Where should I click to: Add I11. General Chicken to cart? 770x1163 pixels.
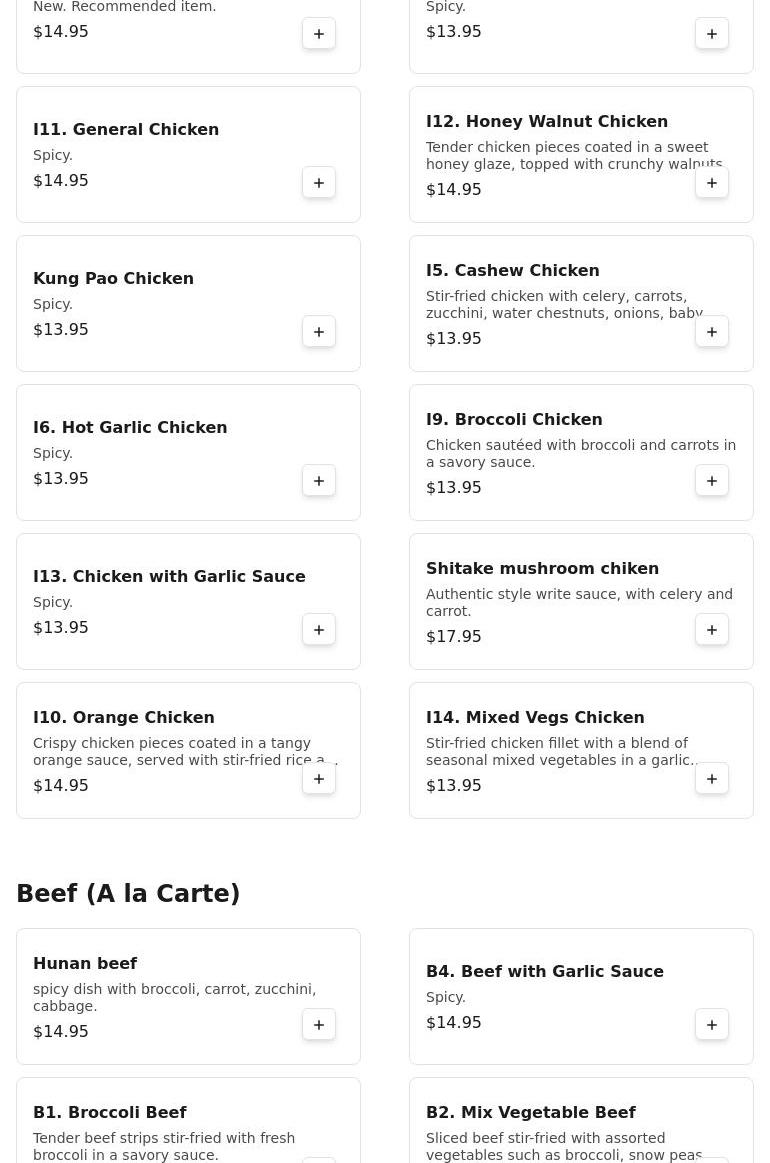319,183
